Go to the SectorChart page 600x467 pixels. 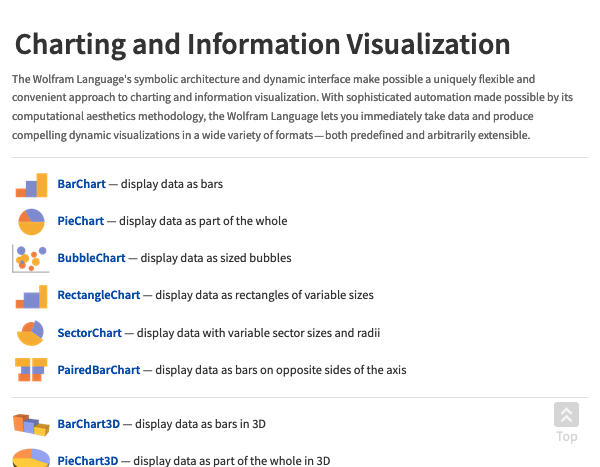90,333
